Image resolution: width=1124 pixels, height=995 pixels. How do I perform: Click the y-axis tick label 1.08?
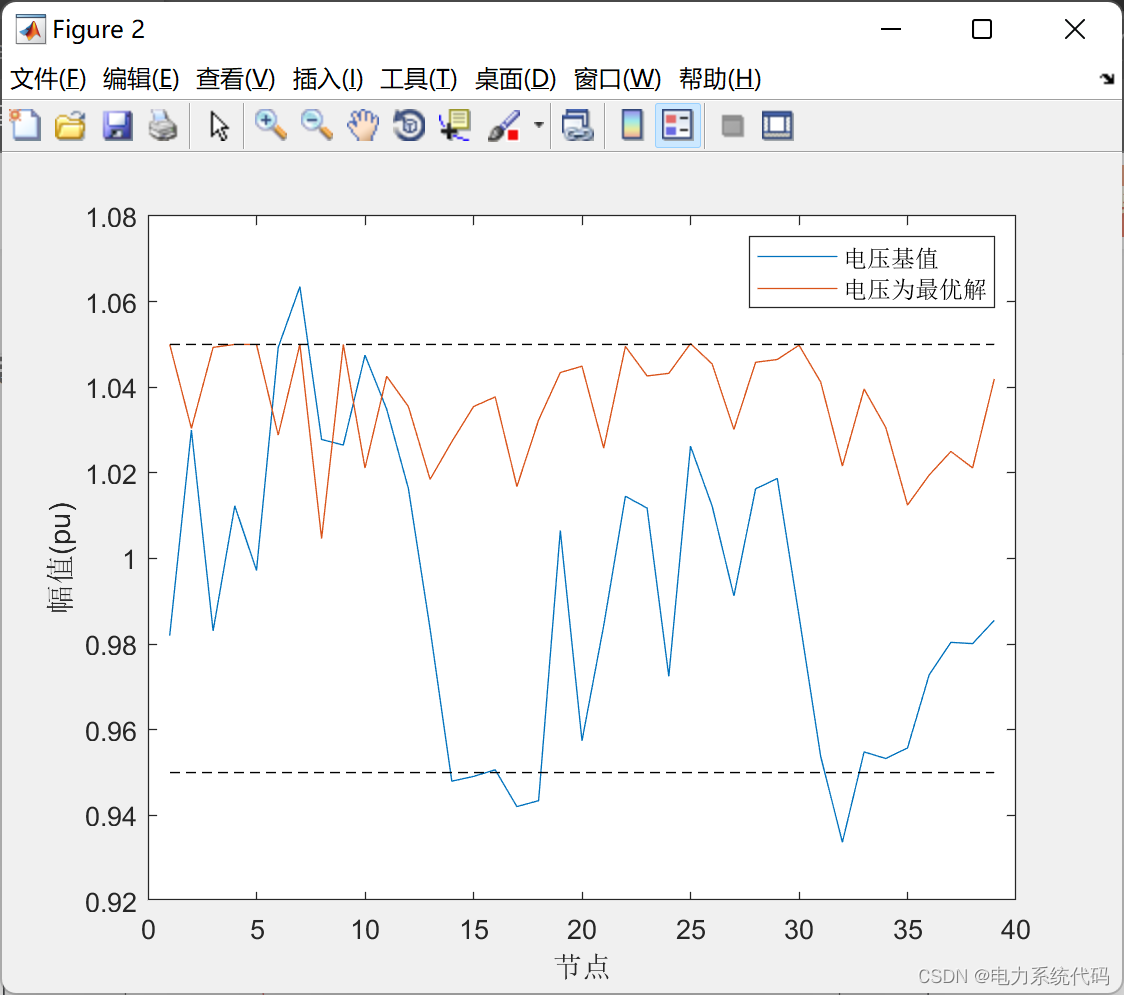click(110, 217)
